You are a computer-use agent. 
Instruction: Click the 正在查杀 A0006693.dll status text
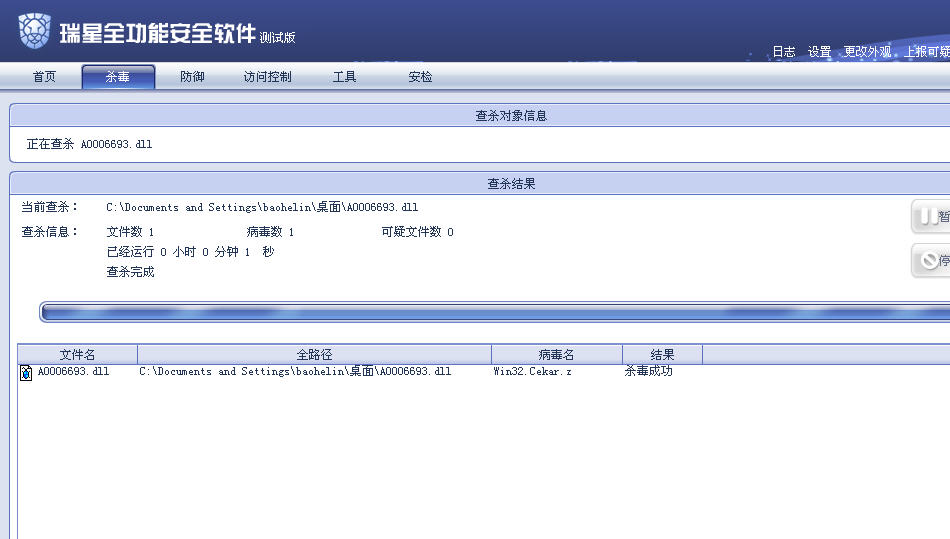[x=89, y=144]
